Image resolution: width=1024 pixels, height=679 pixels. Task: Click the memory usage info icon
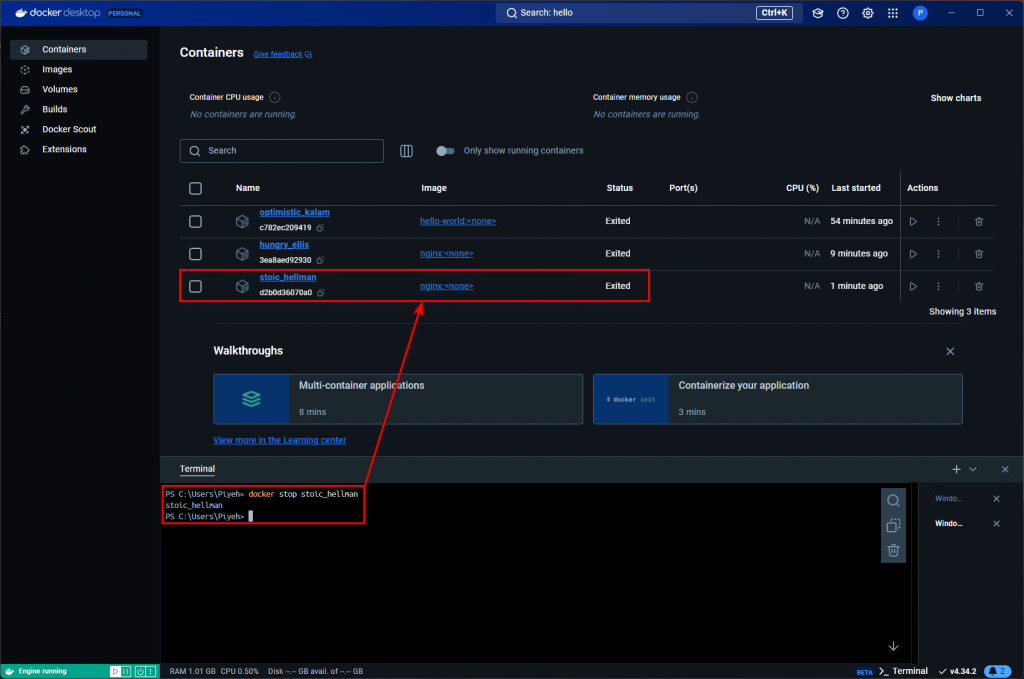tap(692, 97)
